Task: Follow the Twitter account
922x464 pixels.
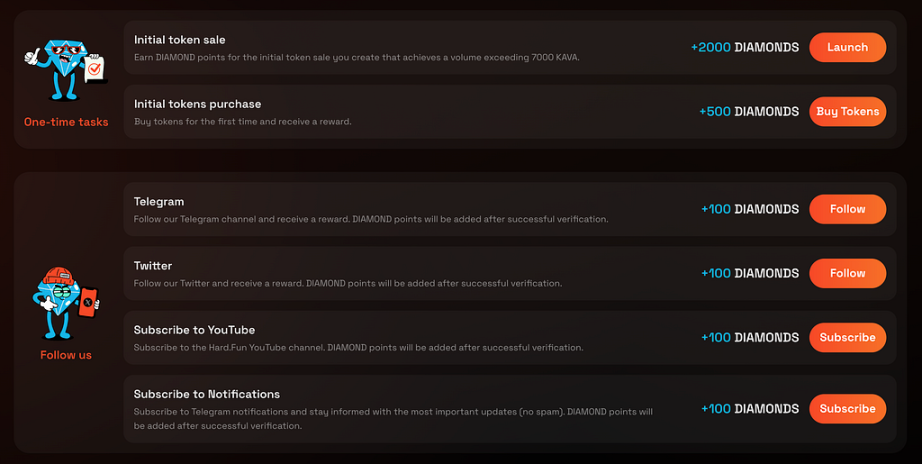Action: coord(847,273)
